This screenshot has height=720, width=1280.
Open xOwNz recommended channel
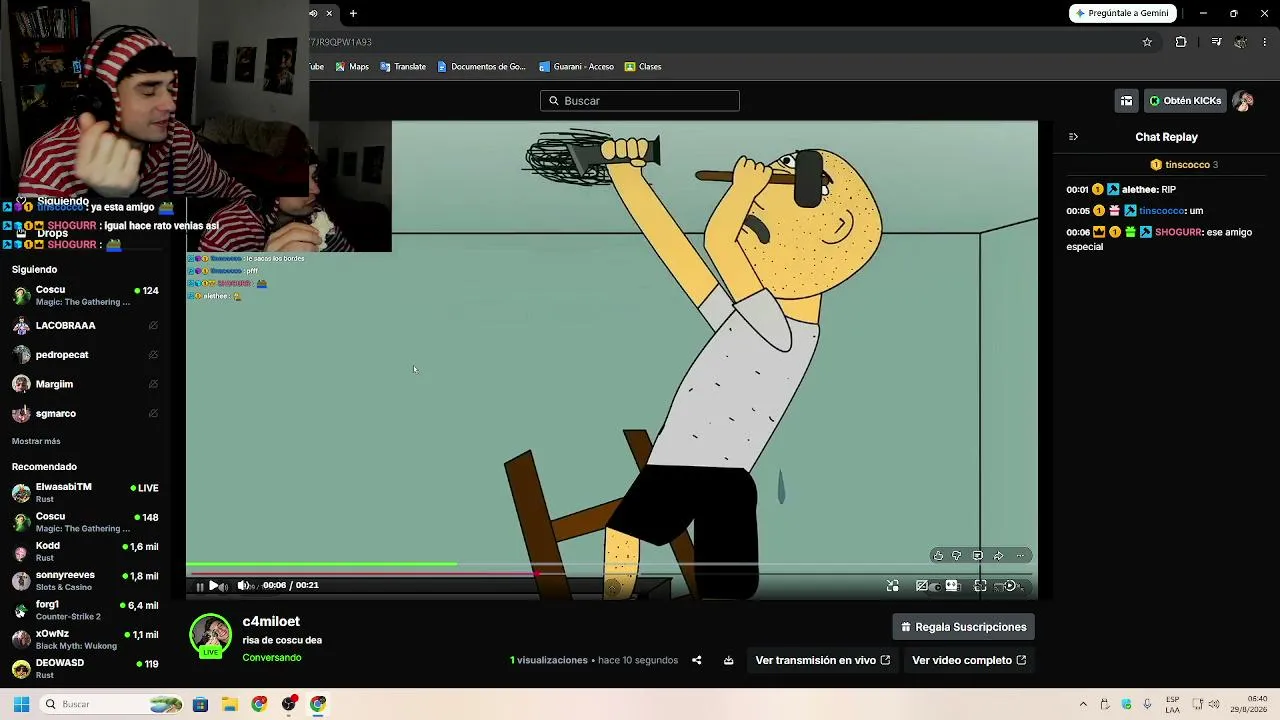point(85,639)
